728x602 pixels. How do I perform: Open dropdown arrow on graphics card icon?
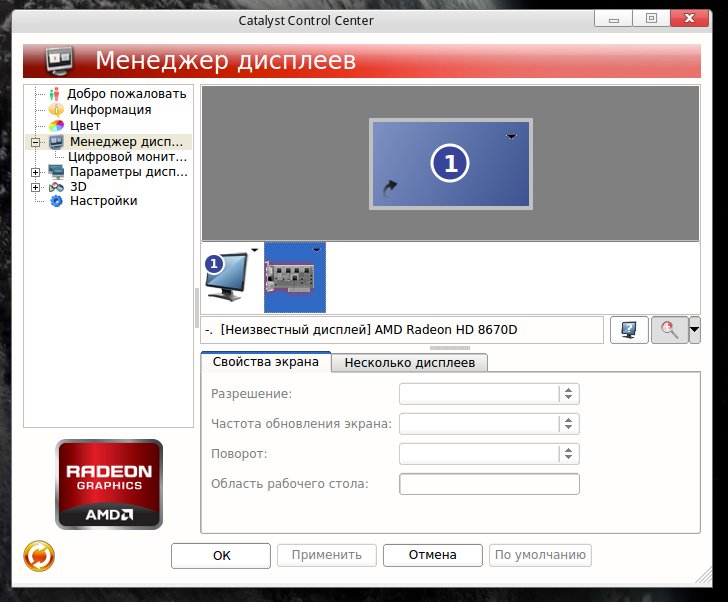pyautogui.click(x=317, y=250)
